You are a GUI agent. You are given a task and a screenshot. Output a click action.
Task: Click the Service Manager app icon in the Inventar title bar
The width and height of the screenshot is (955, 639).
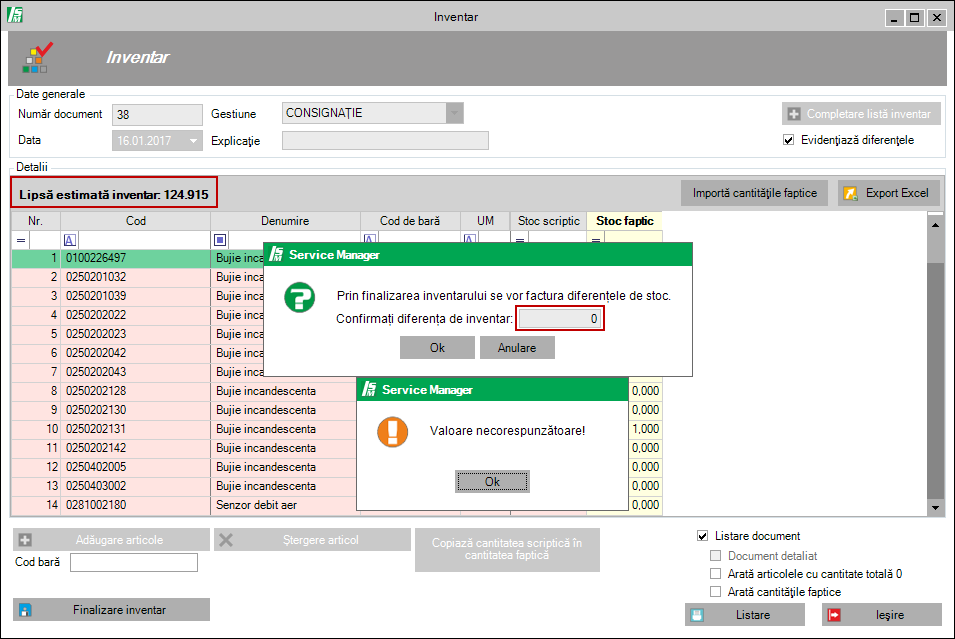pos(15,15)
